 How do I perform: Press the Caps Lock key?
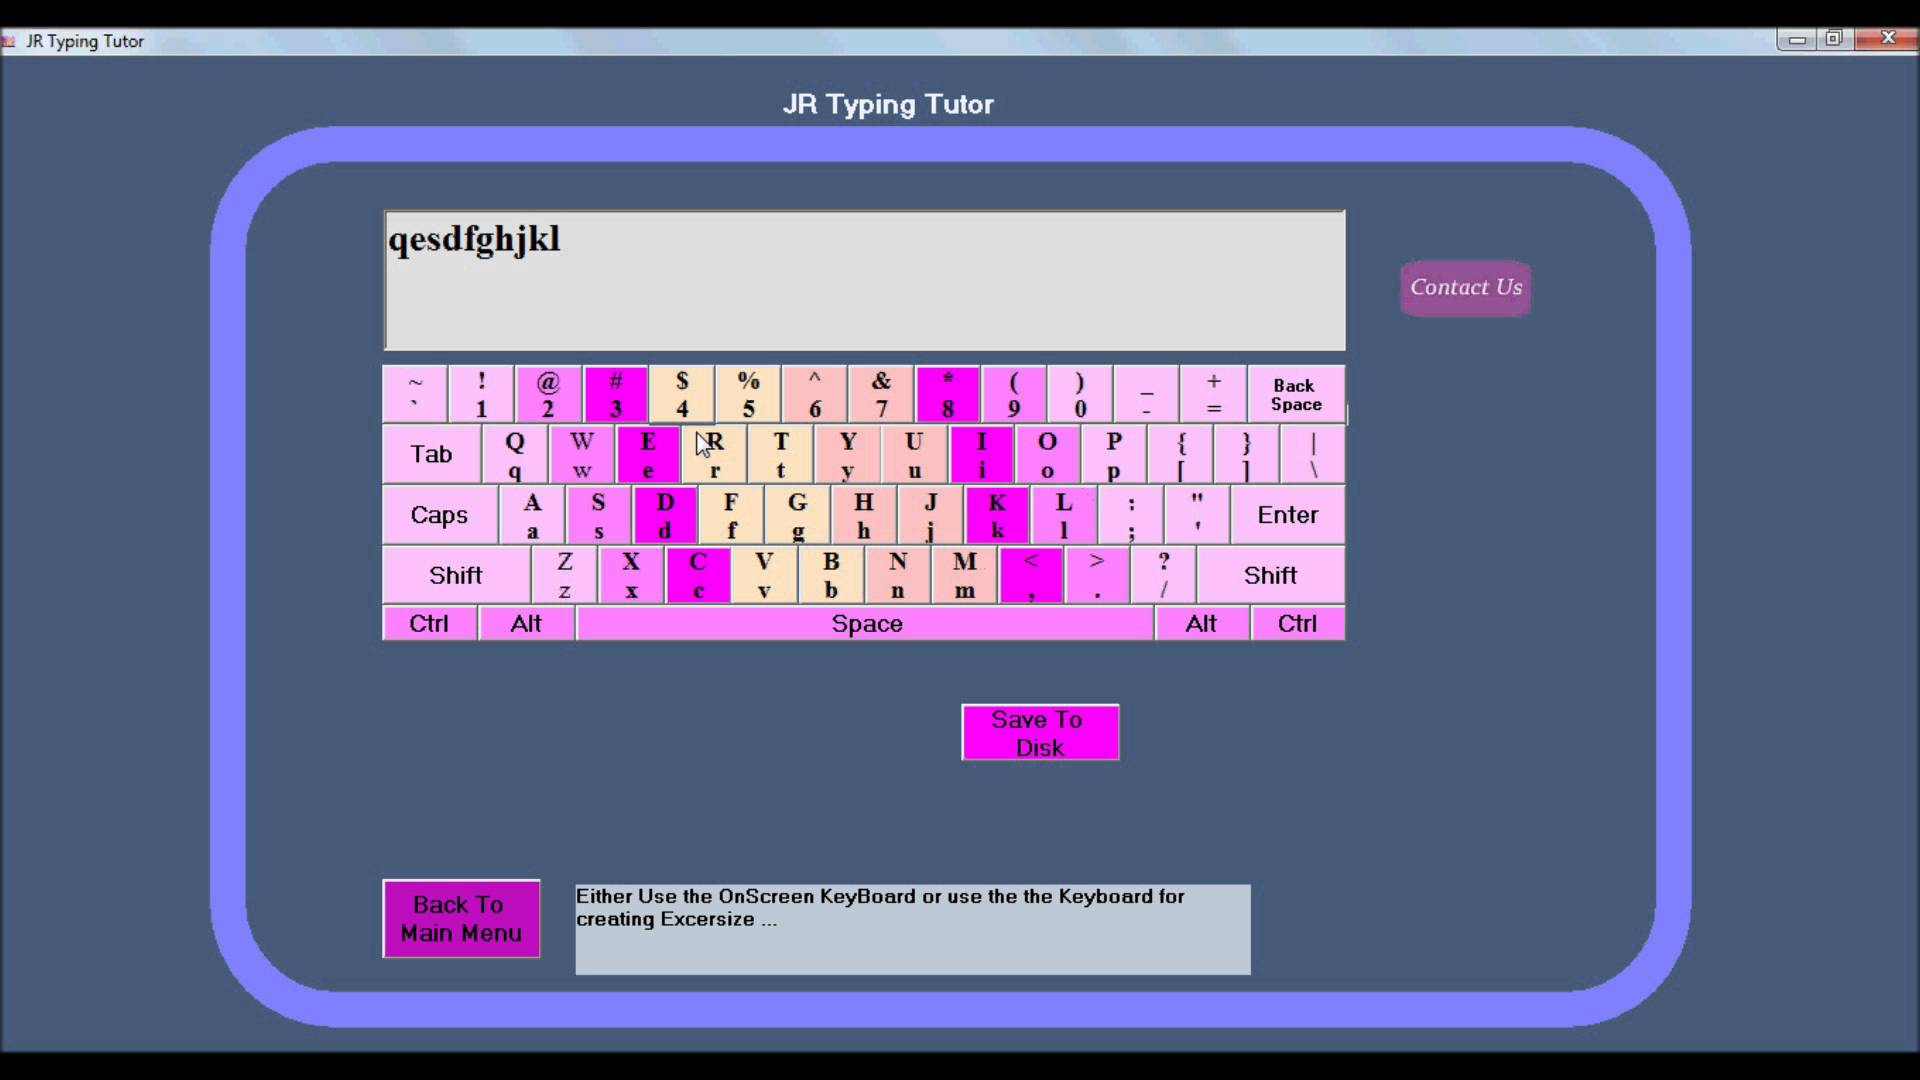(x=439, y=514)
